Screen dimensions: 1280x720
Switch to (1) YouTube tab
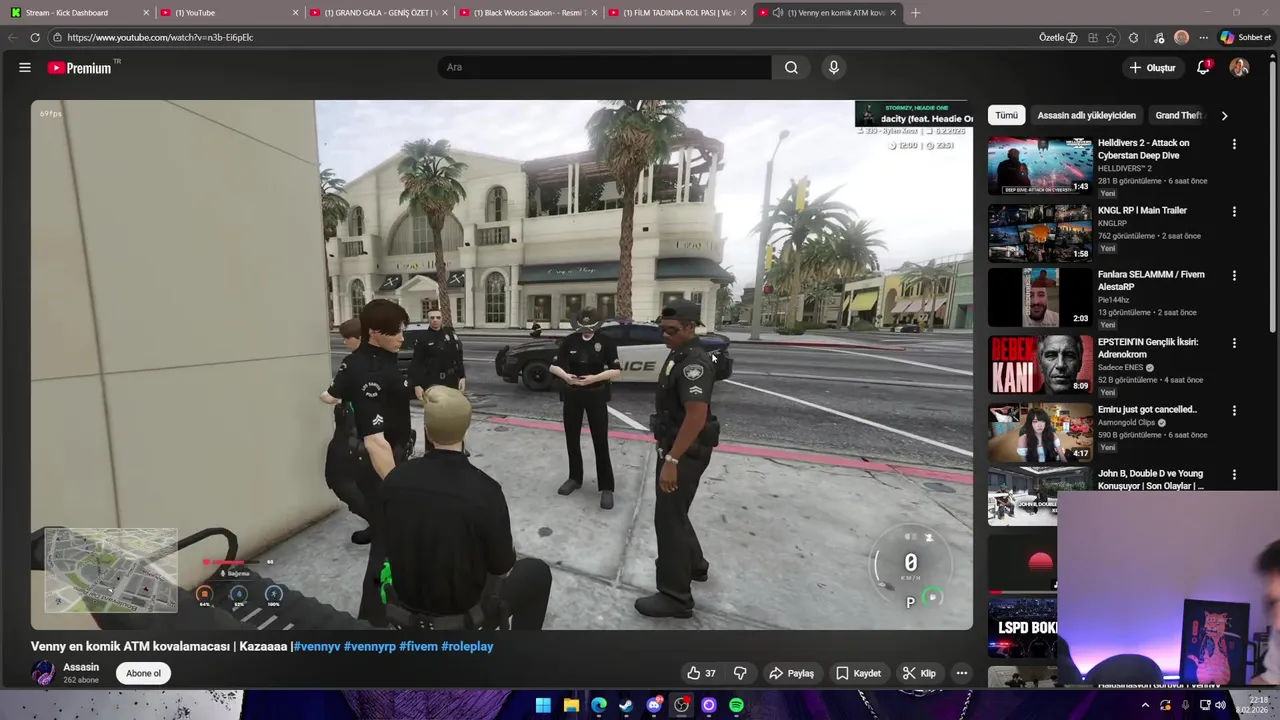coord(228,13)
